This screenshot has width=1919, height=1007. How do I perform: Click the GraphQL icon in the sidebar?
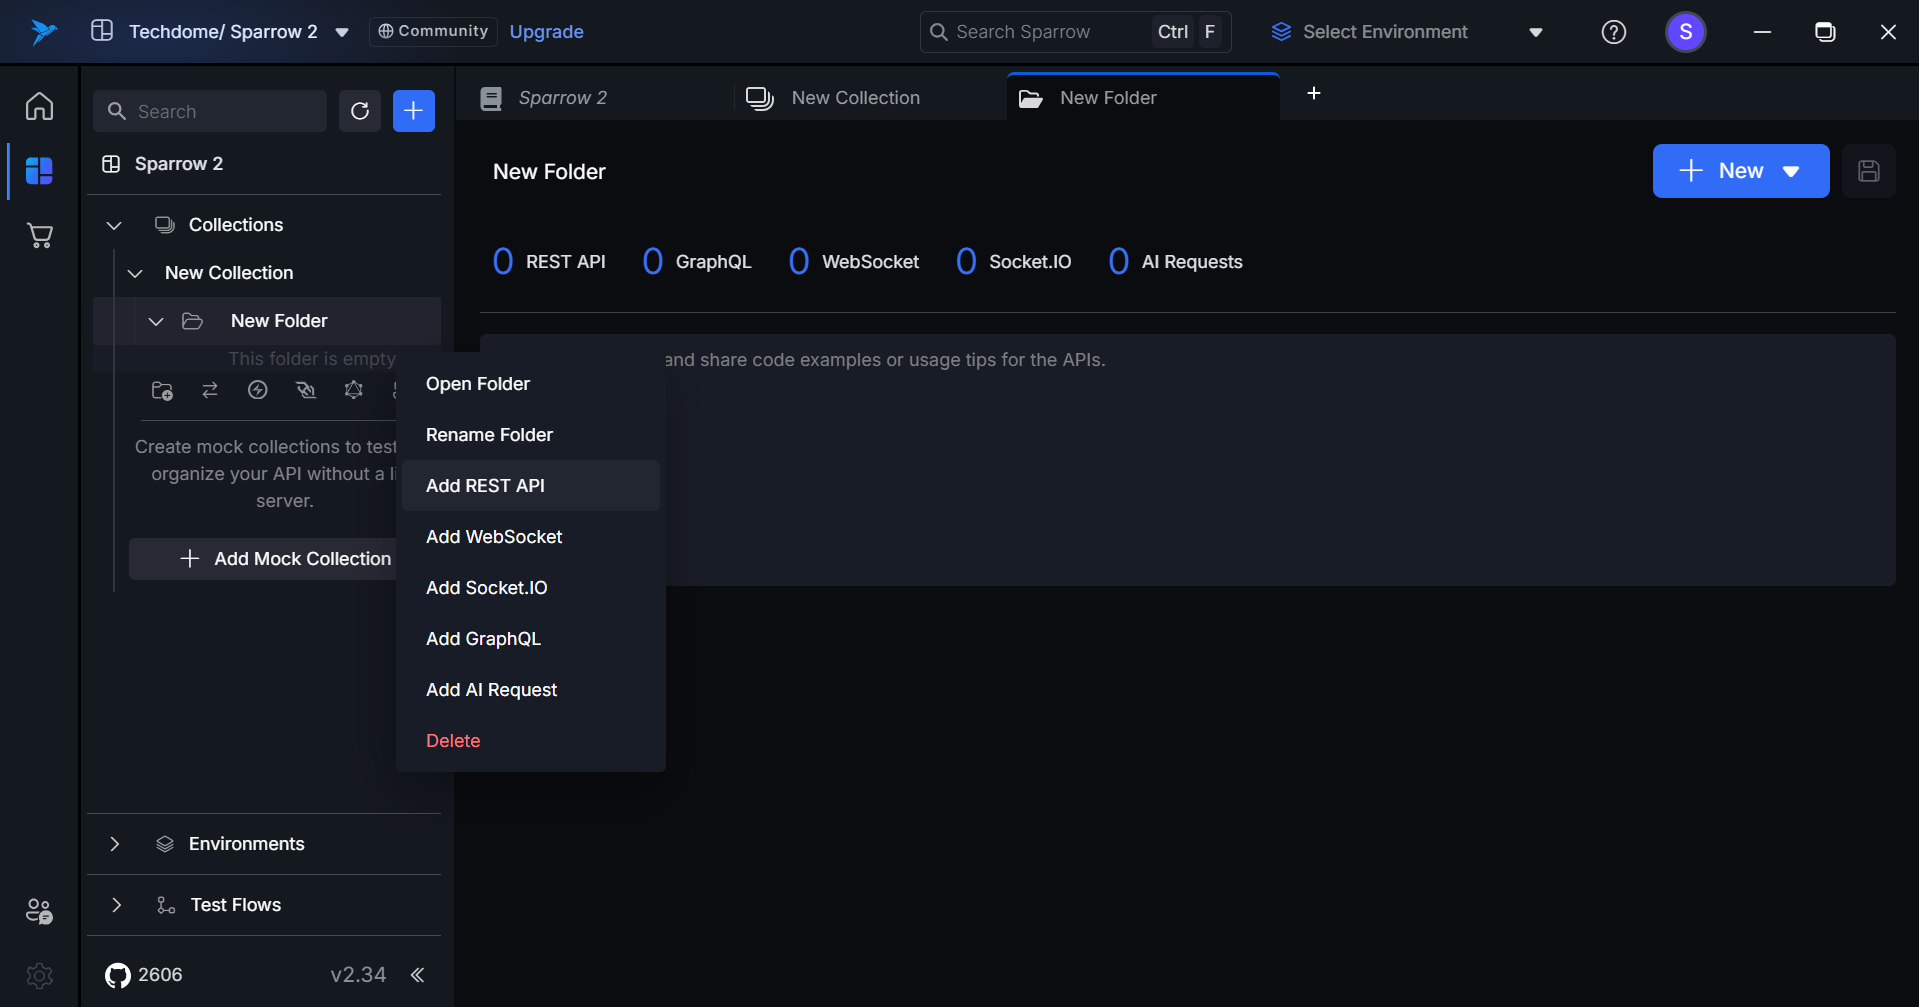click(353, 390)
